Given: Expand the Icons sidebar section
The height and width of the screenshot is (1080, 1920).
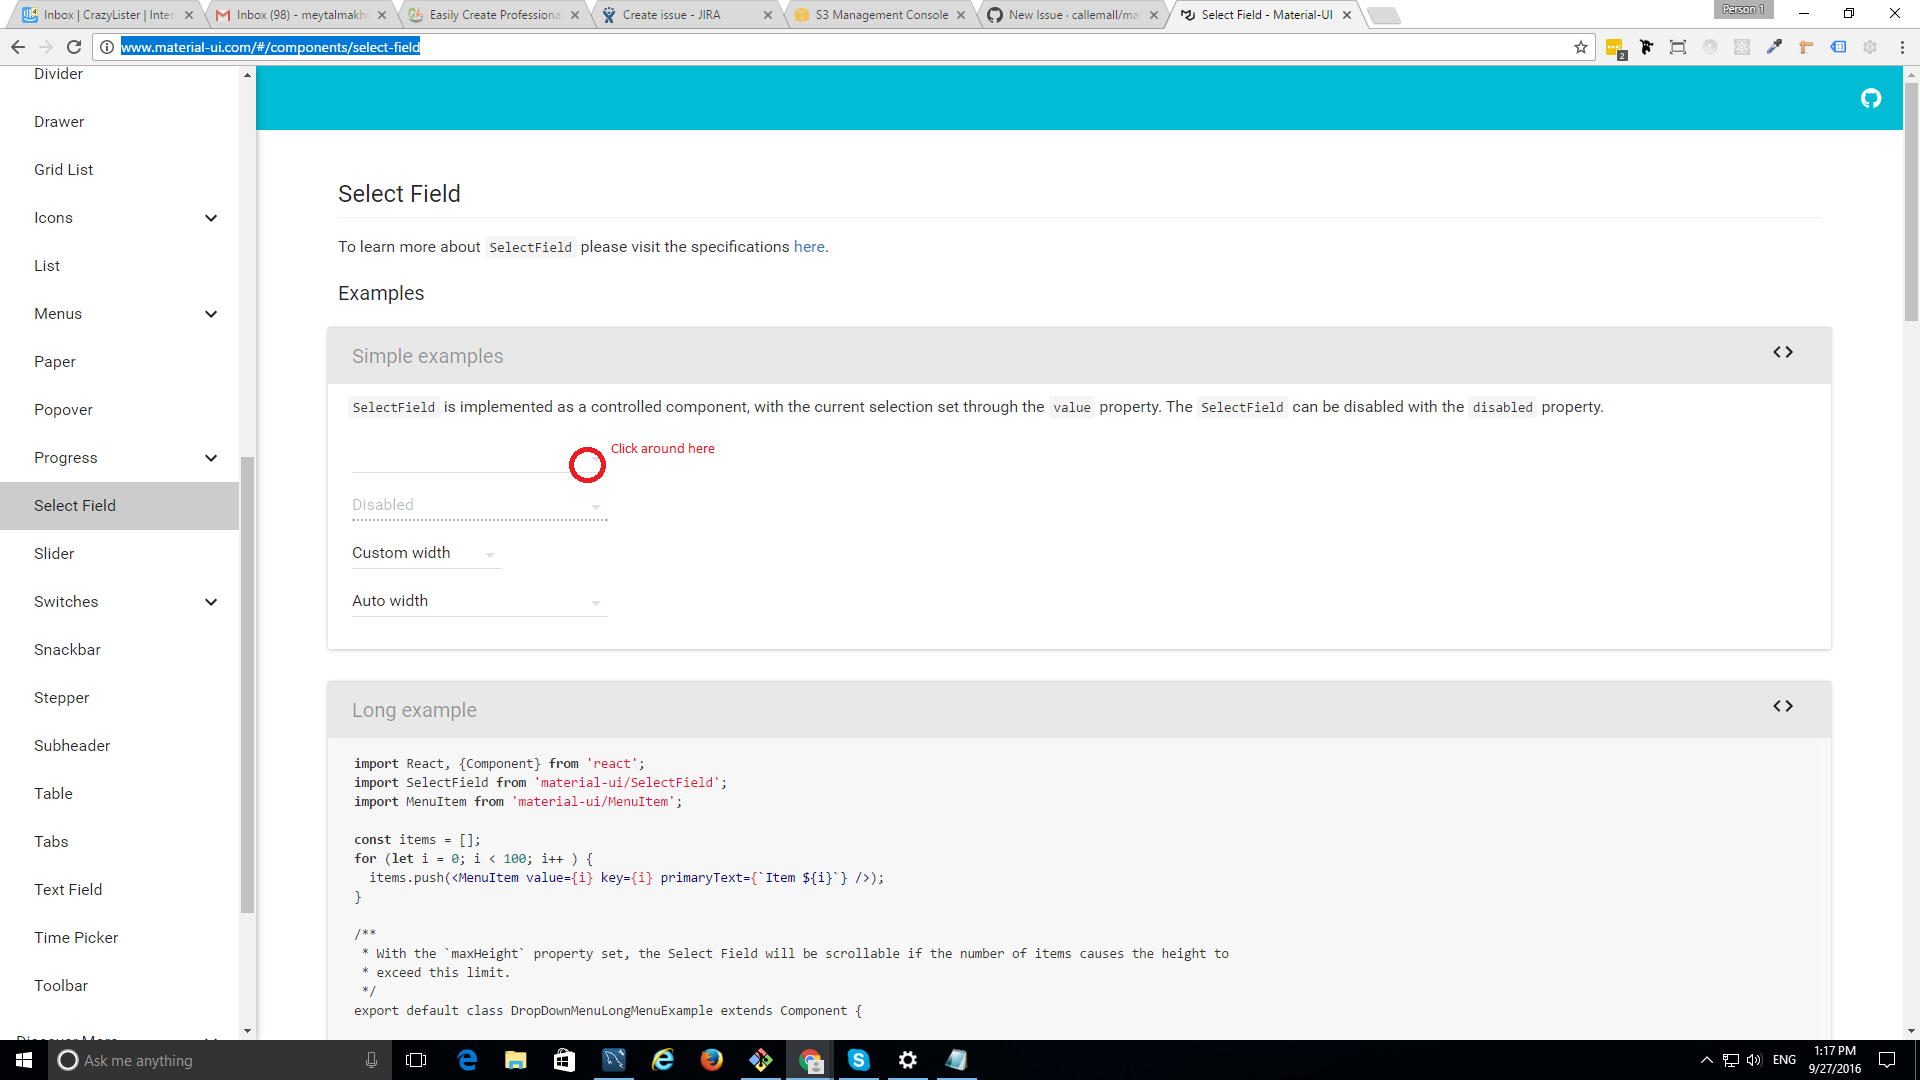Looking at the screenshot, I should click(x=211, y=218).
